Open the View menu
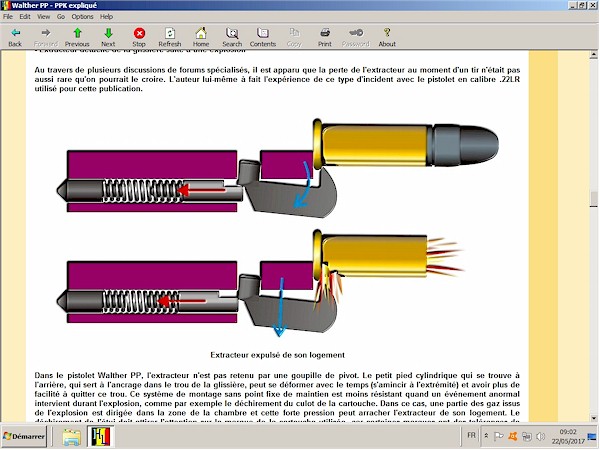Viewport: 600px width, 450px height. tap(44, 16)
